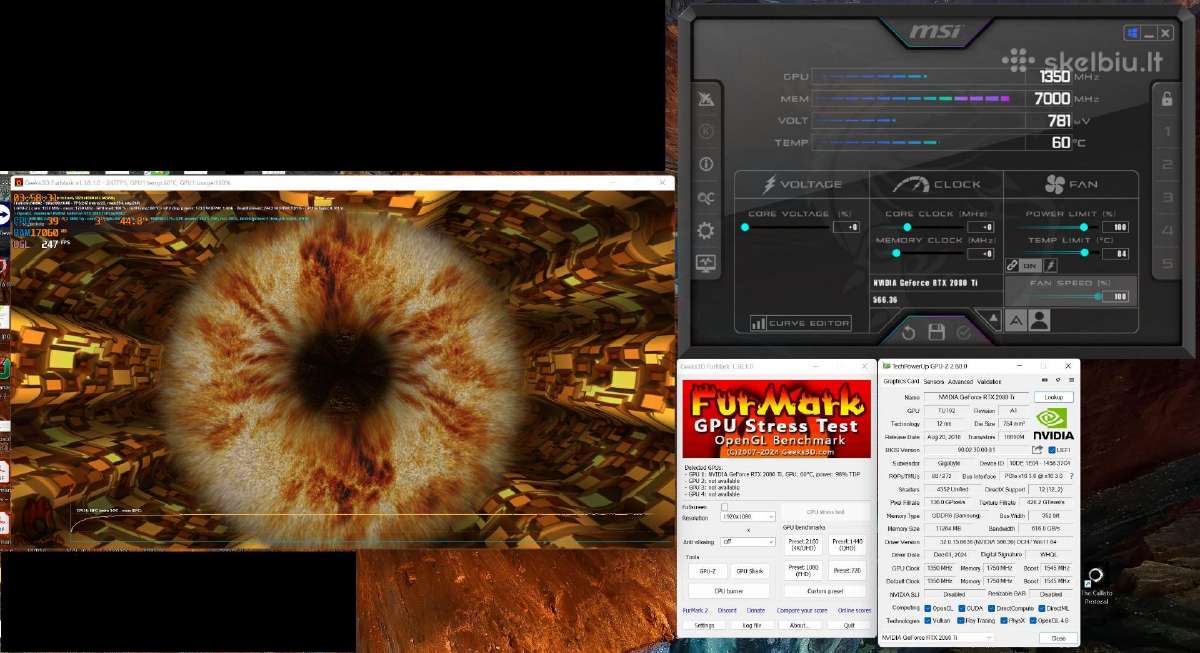Click the fan Auto 'A' icon
This screenshot has height=653, width=1200.
(x=1016, y=320)
